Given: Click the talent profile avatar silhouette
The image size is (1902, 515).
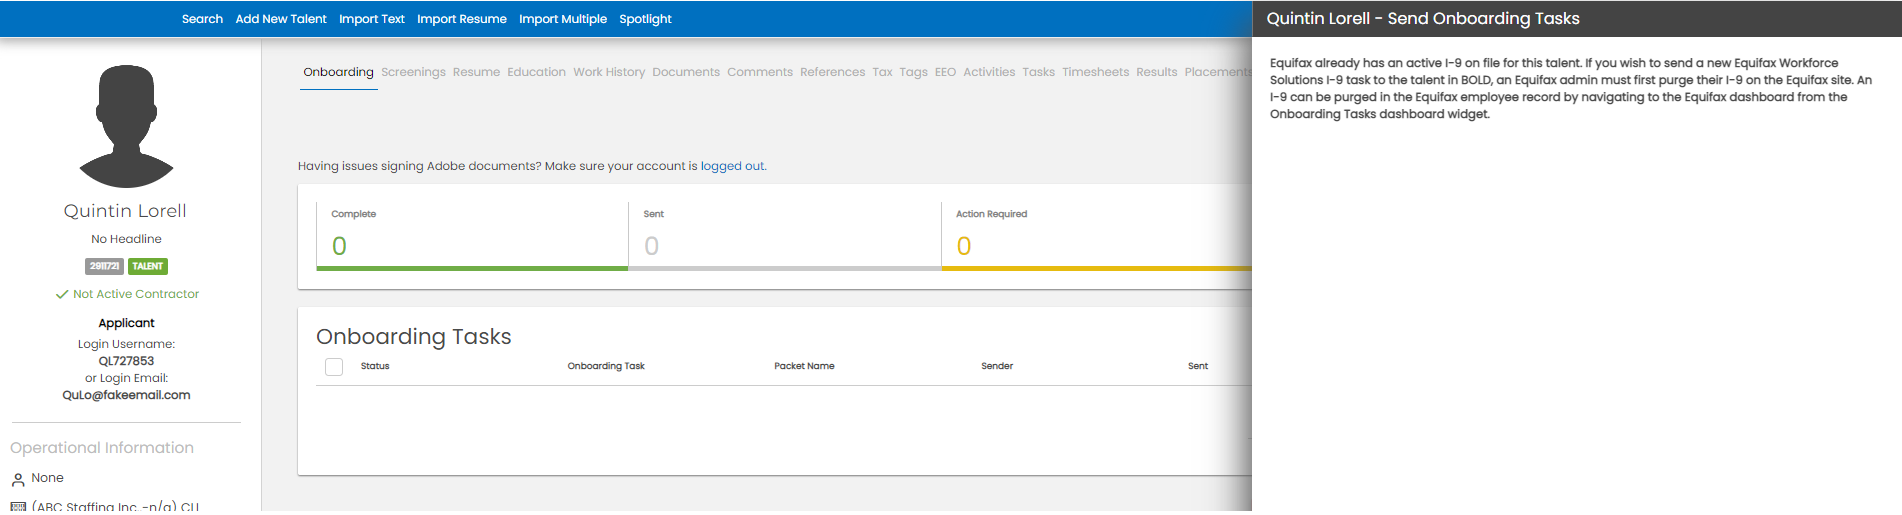Looking at the screenshot, I should click(126, 126).
